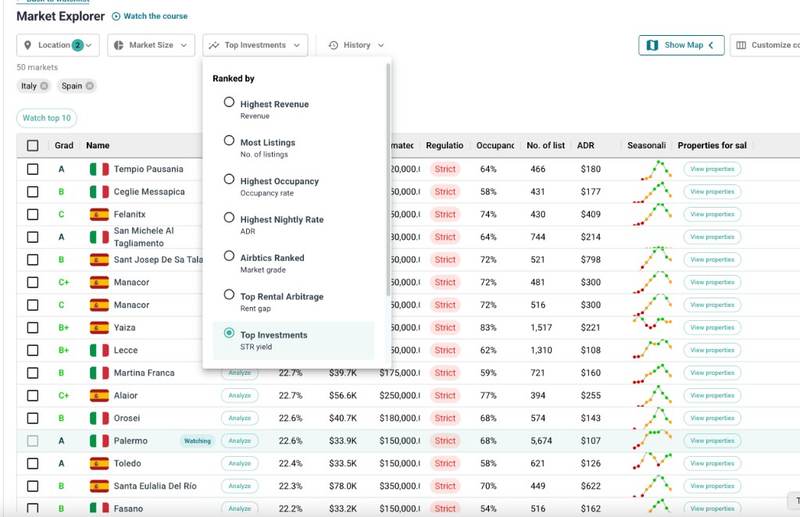Expand the History dropdown
This screenshot has width=800, height=517.
click(x=356, y=45)
